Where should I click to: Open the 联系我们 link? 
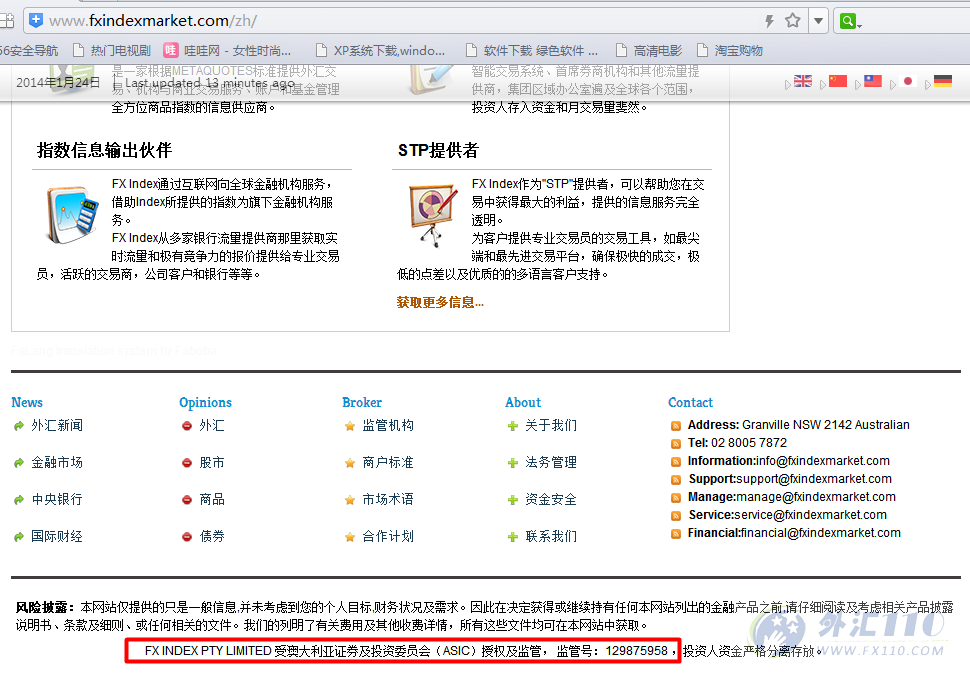tap(551, 537)
